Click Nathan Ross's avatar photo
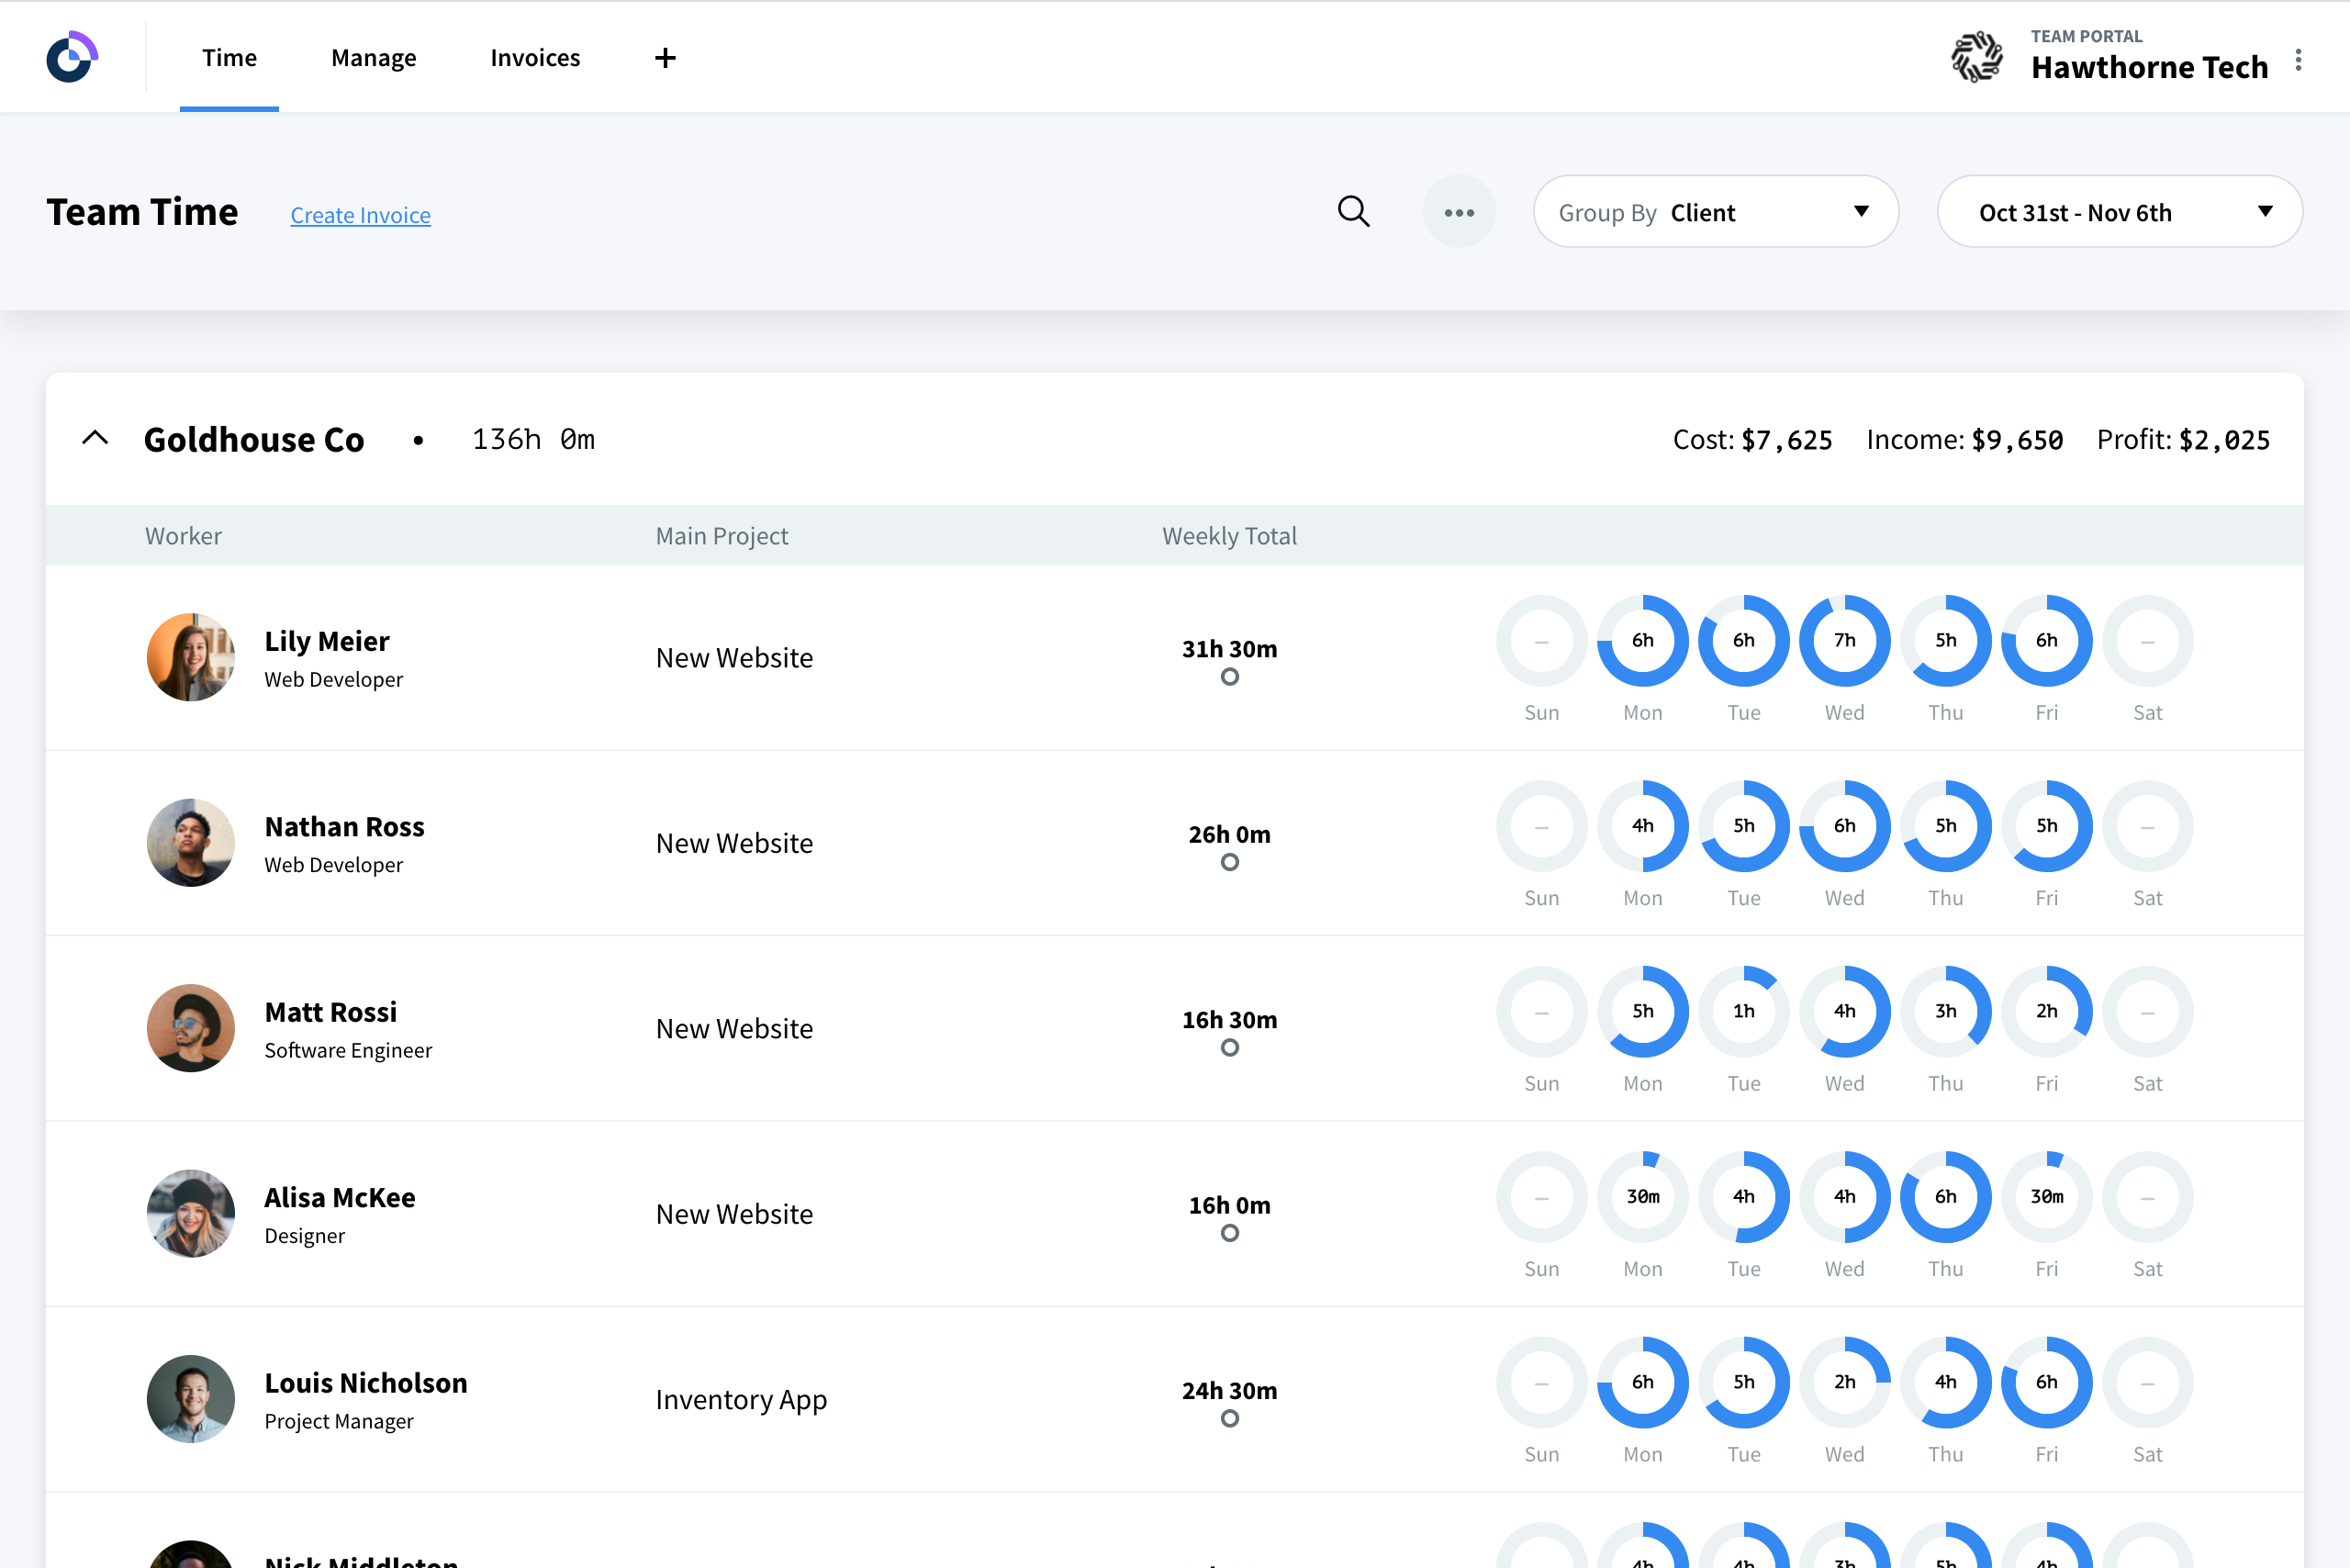 pos(191,843)
